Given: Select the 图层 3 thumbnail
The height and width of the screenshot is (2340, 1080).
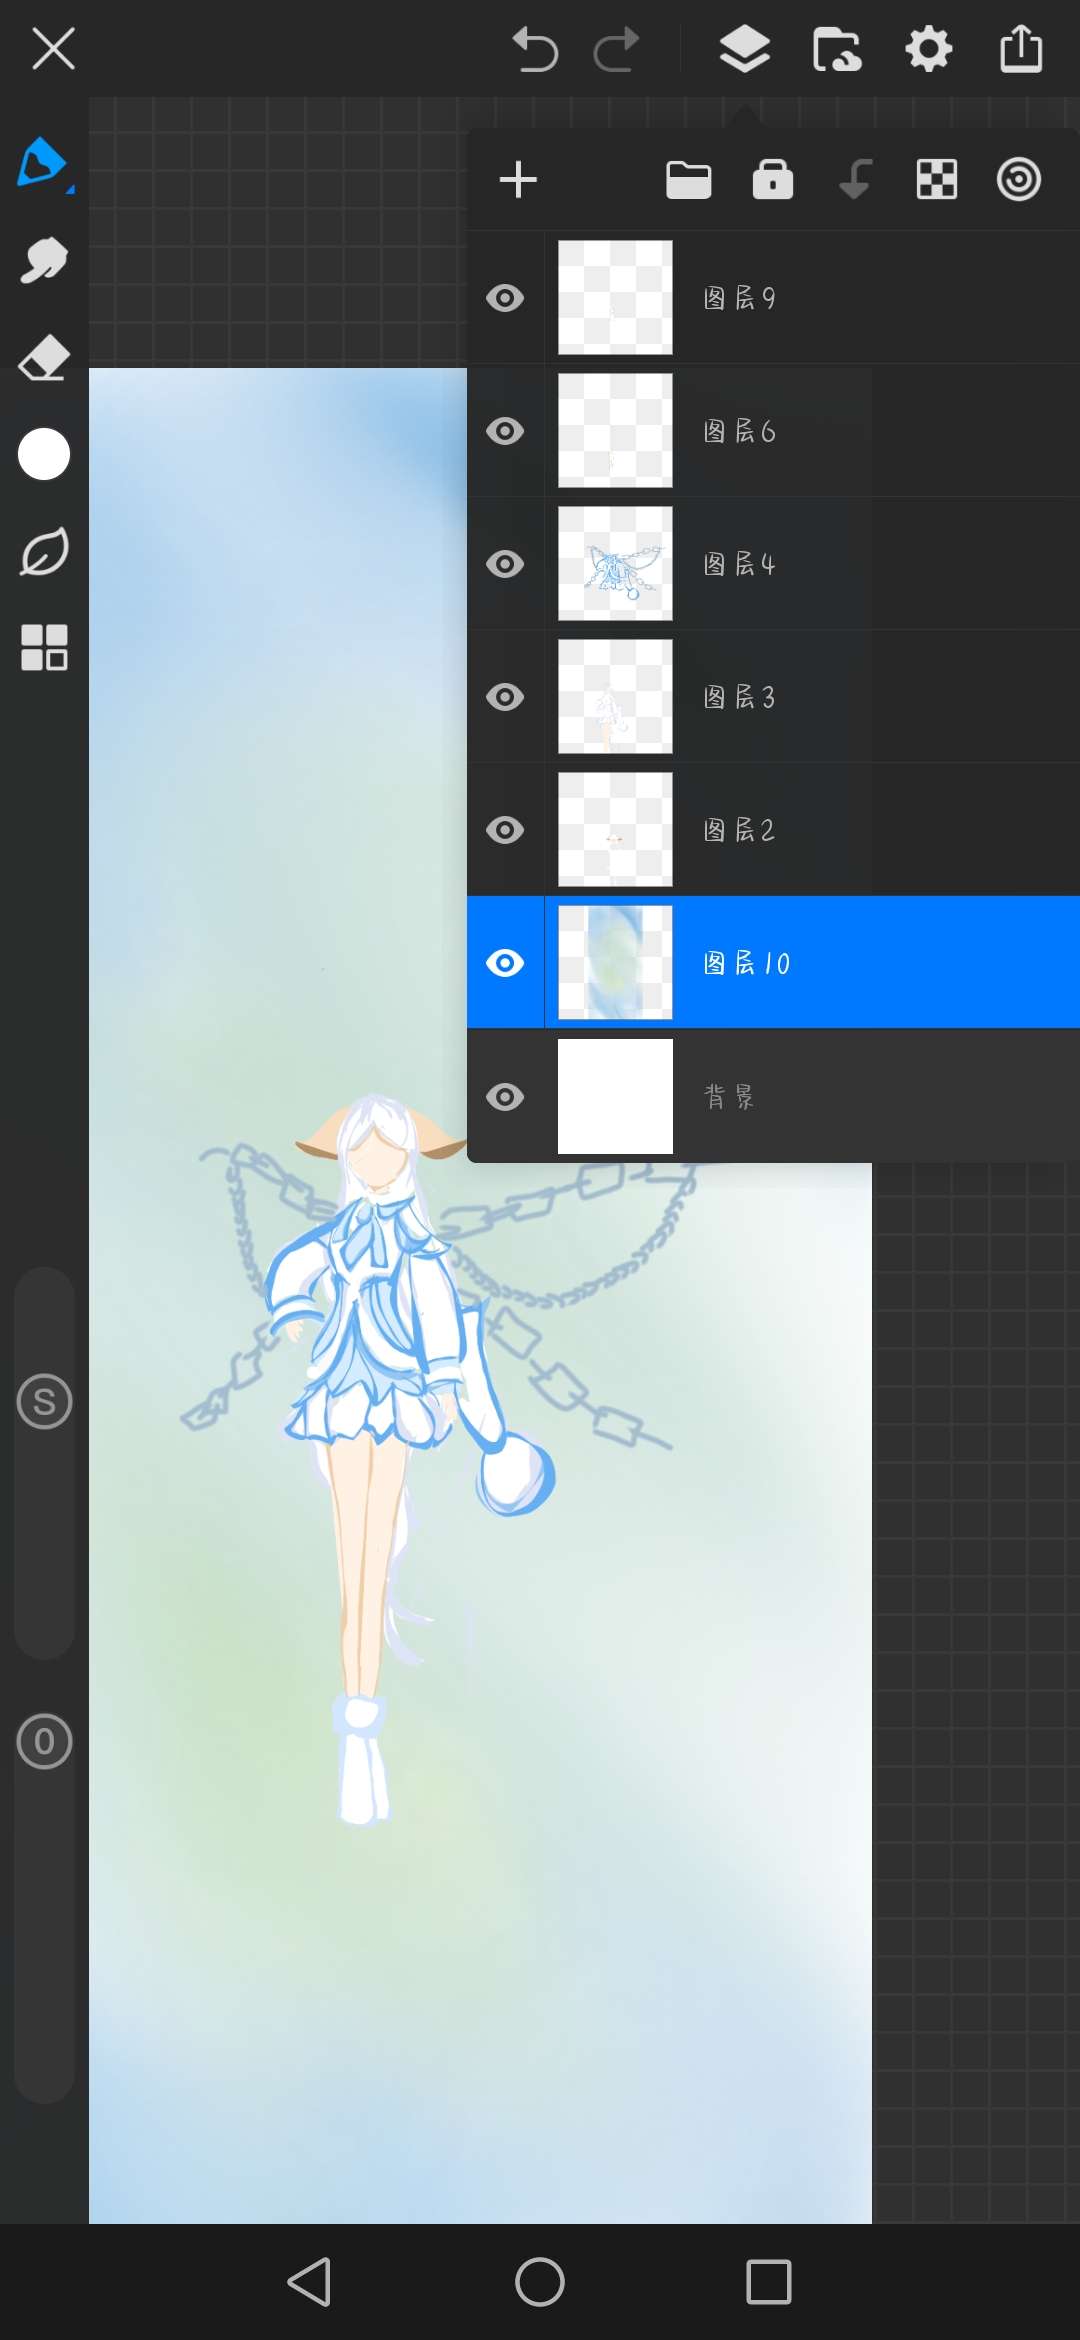Looking at the screenshot, I should pos(615,697).
